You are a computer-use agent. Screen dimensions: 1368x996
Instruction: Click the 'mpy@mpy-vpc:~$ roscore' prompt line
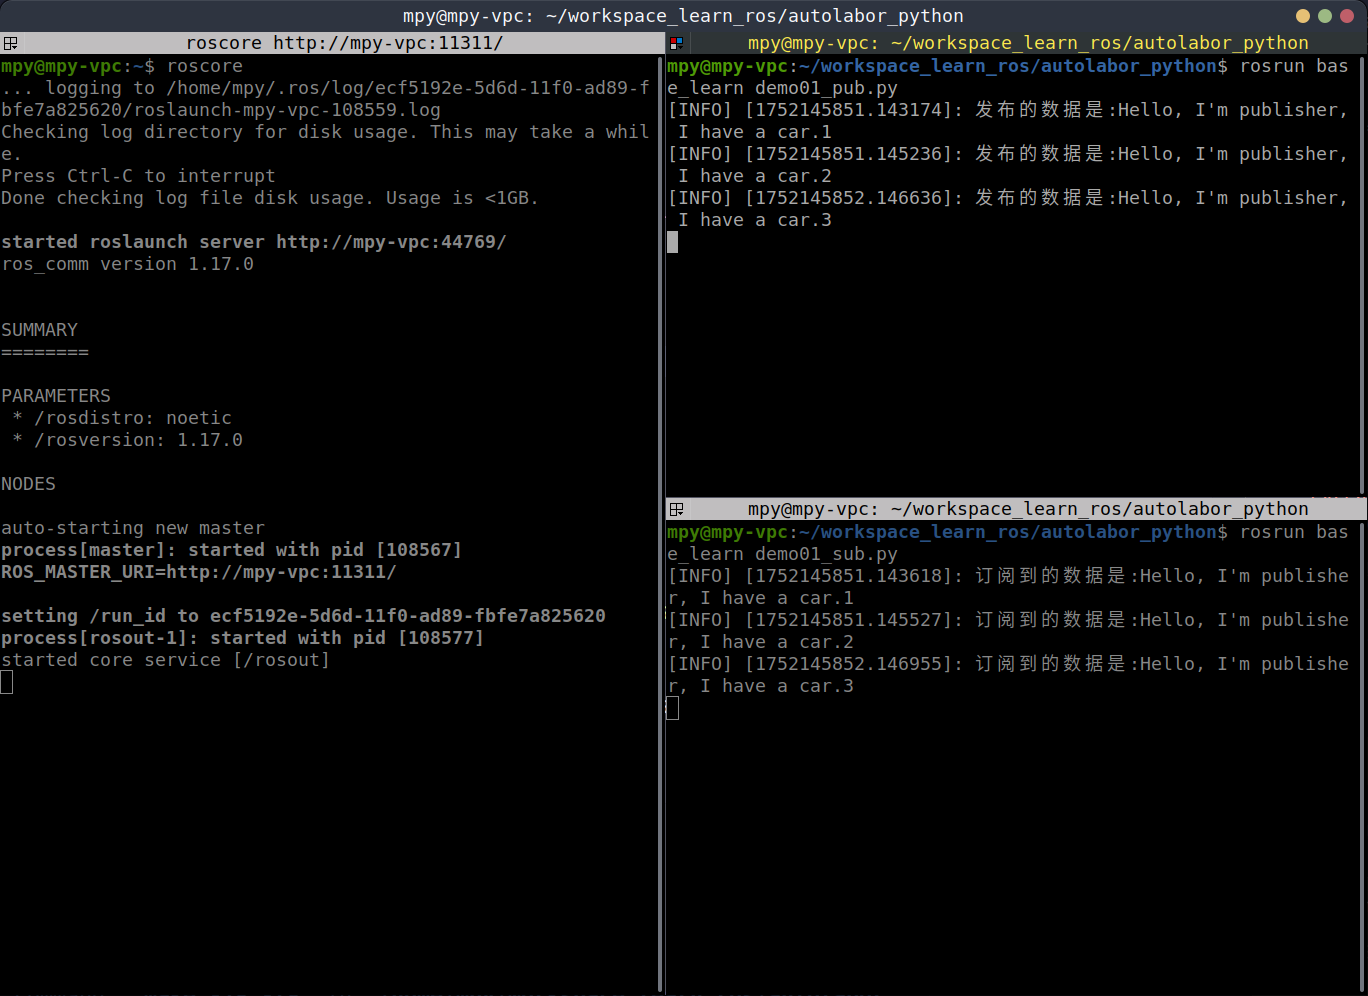122,66
